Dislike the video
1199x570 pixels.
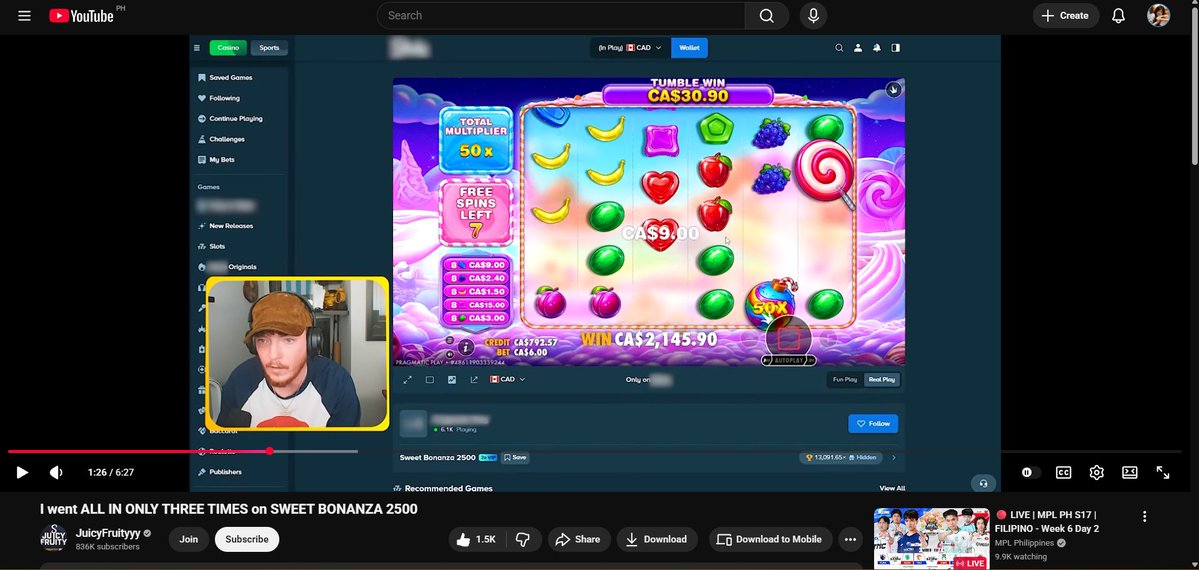point(523,539)
